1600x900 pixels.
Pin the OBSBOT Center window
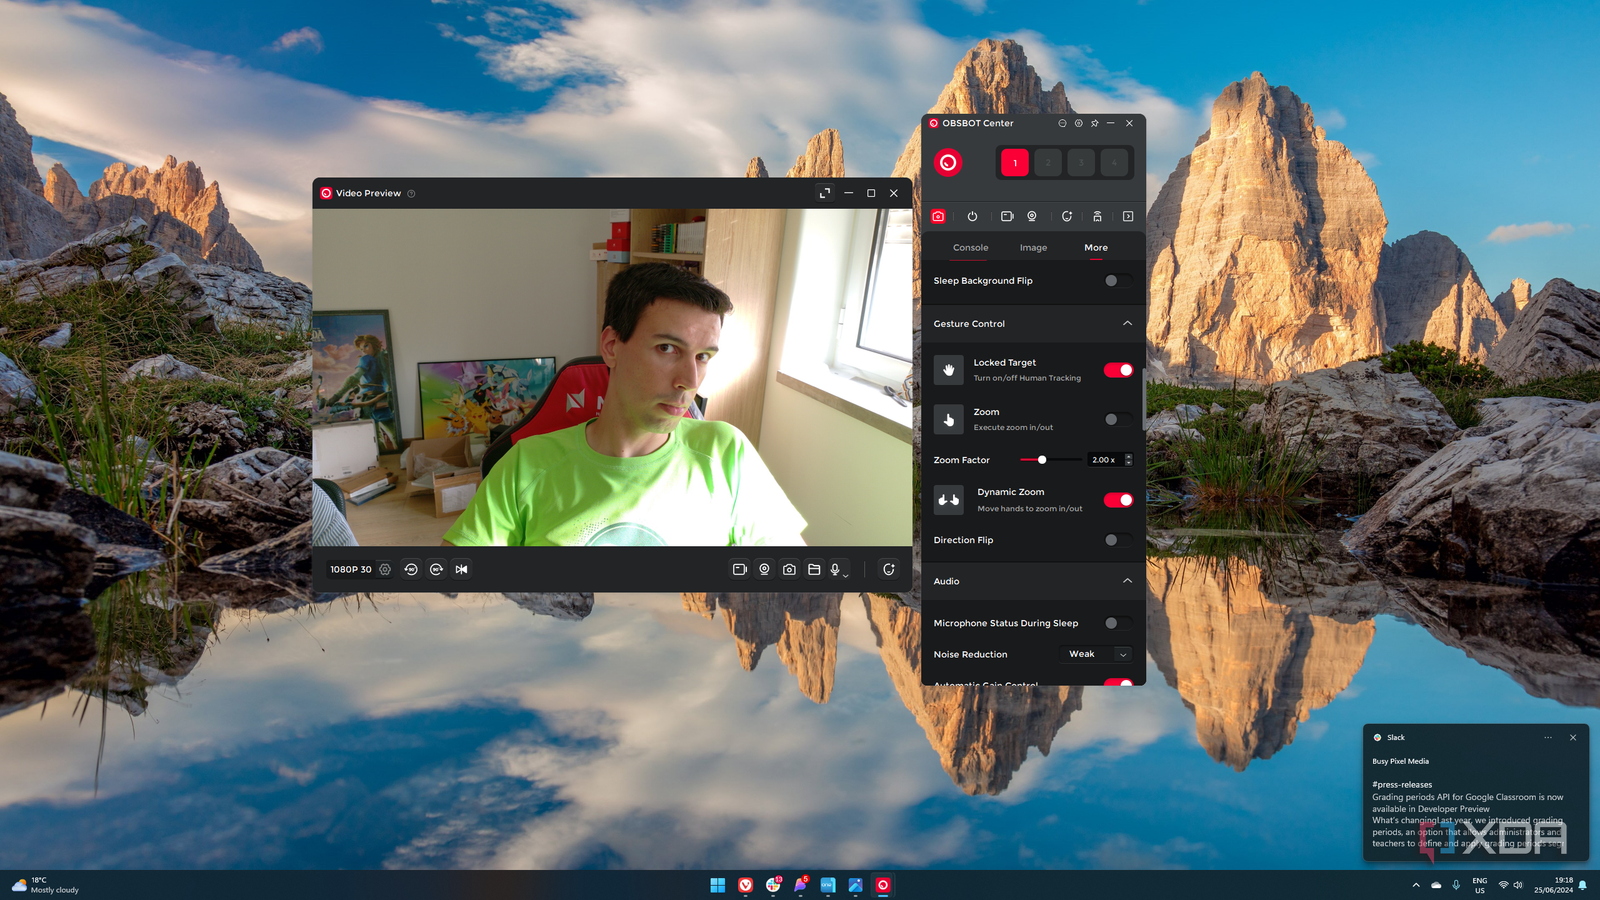(x=1094, y=123)
